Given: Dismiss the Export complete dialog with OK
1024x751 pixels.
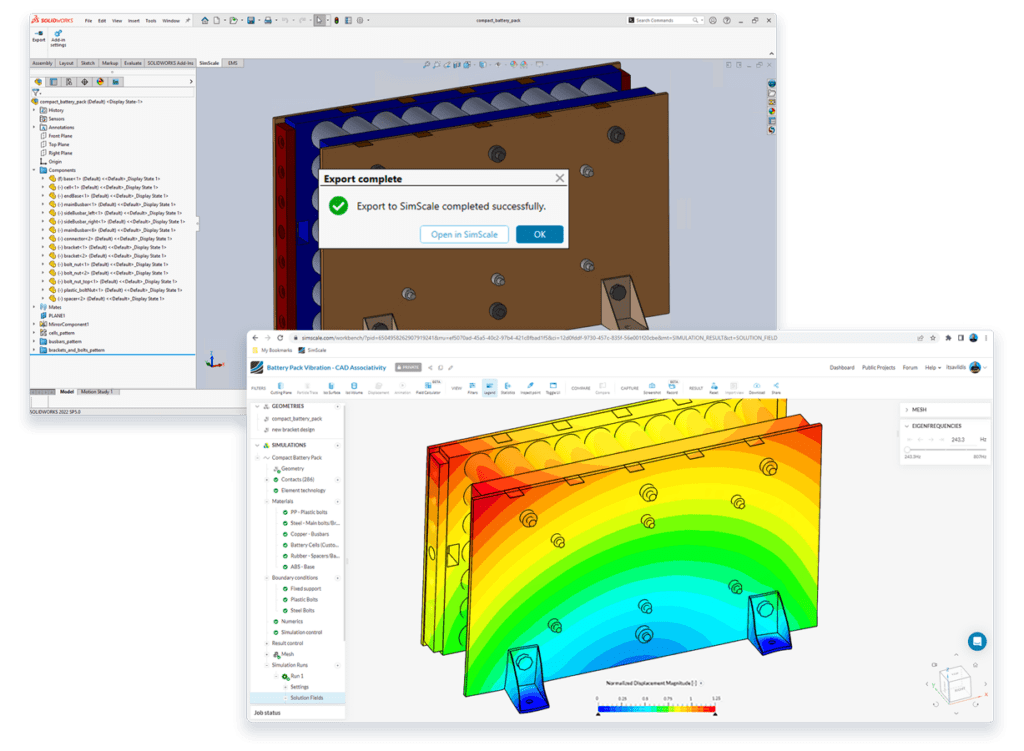Looking at the screenshot, I should (x=539, y=234).
